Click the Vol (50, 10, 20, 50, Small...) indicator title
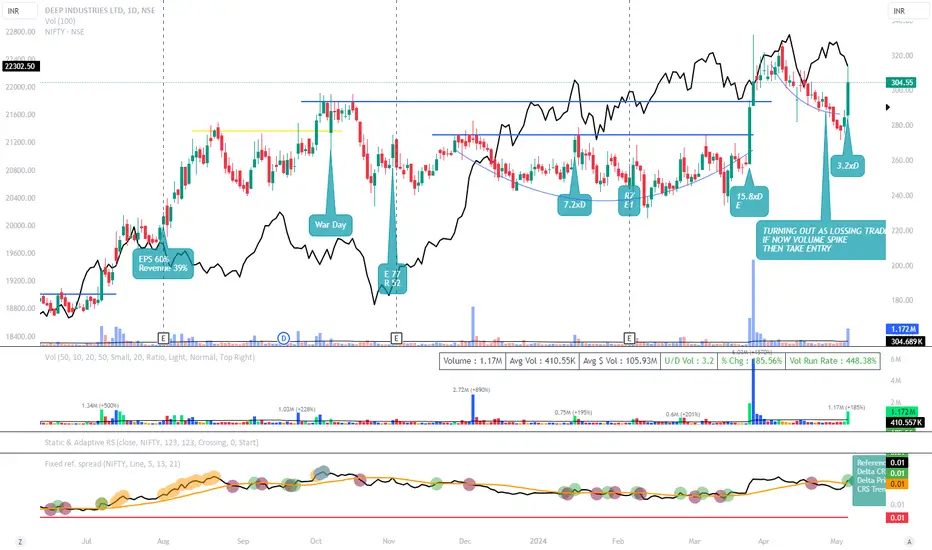This screenshot has height=550, width=932. click(150, 357)
